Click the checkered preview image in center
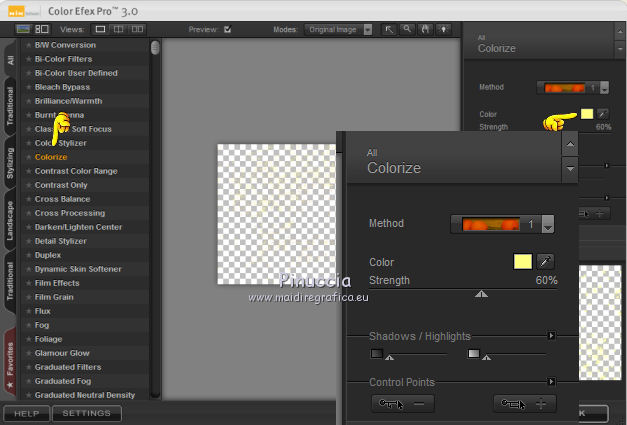Viewport: 627px width, 425px height. tap(277, 214)
